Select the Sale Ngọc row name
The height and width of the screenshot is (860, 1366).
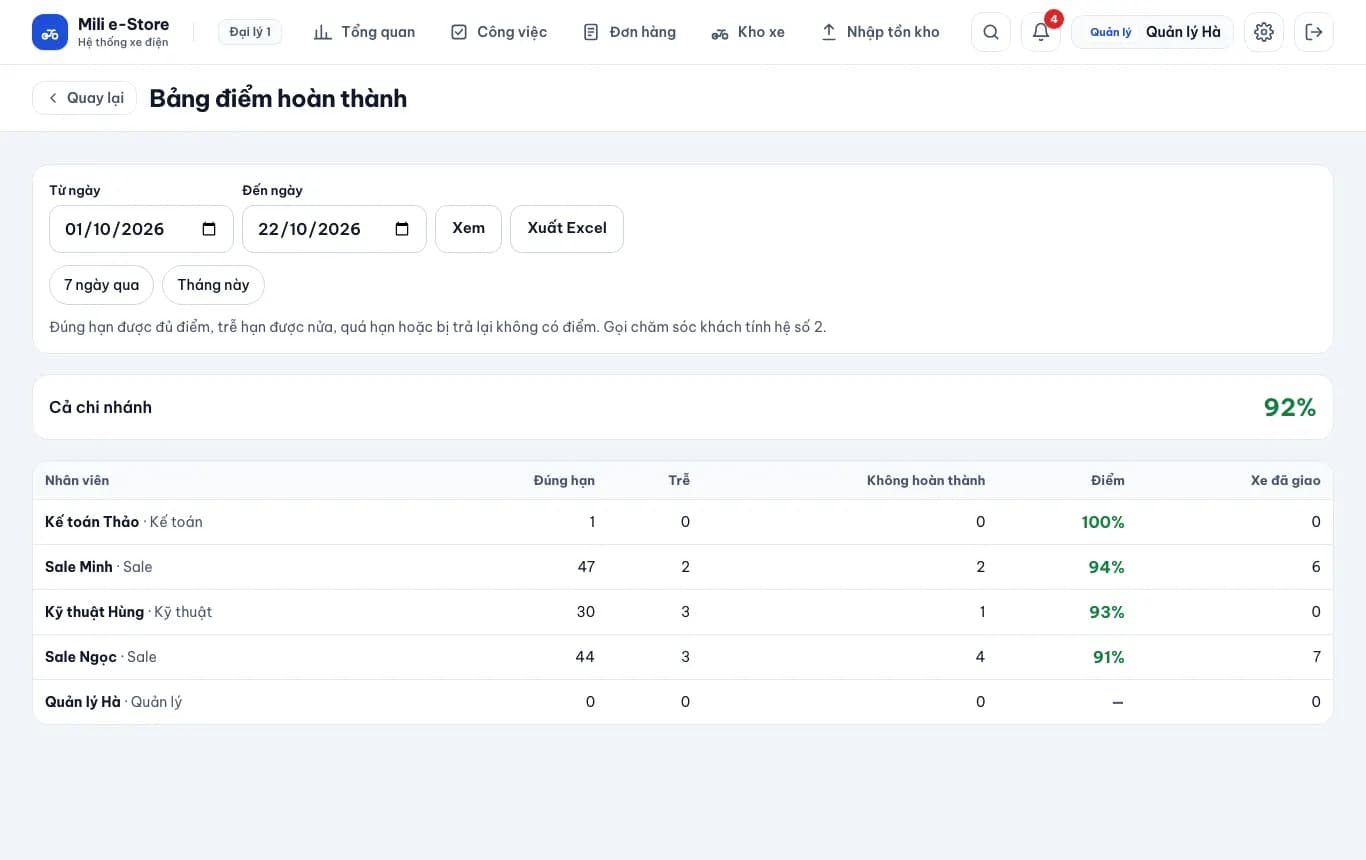tap(81, 657)
